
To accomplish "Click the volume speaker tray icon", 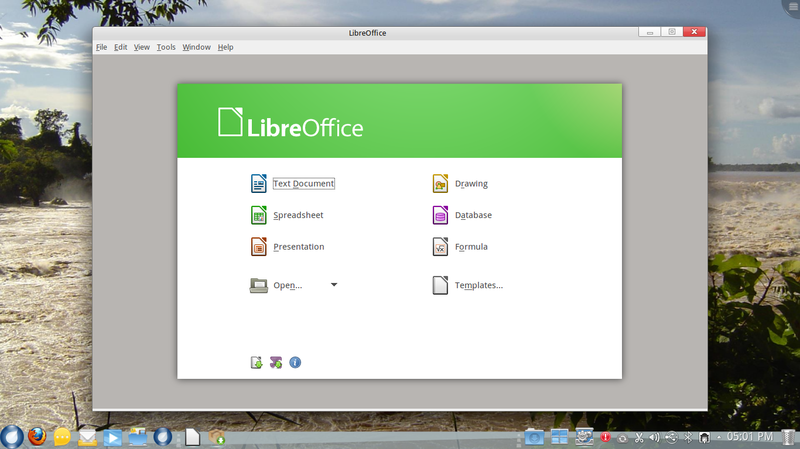I will (x=654, y=437).
